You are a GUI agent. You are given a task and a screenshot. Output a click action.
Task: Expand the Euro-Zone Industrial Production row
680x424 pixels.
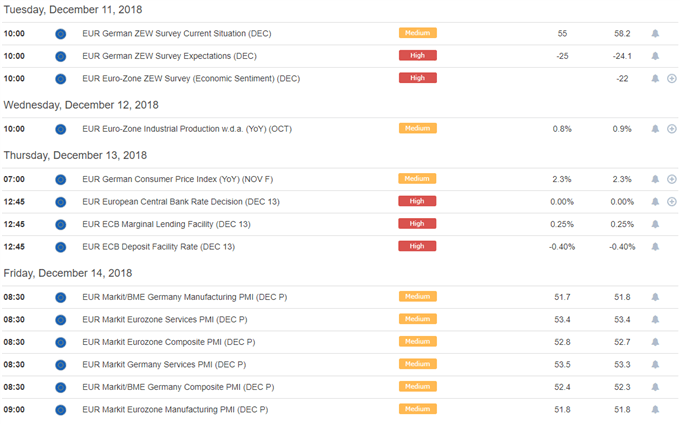(x=672, y=129)
